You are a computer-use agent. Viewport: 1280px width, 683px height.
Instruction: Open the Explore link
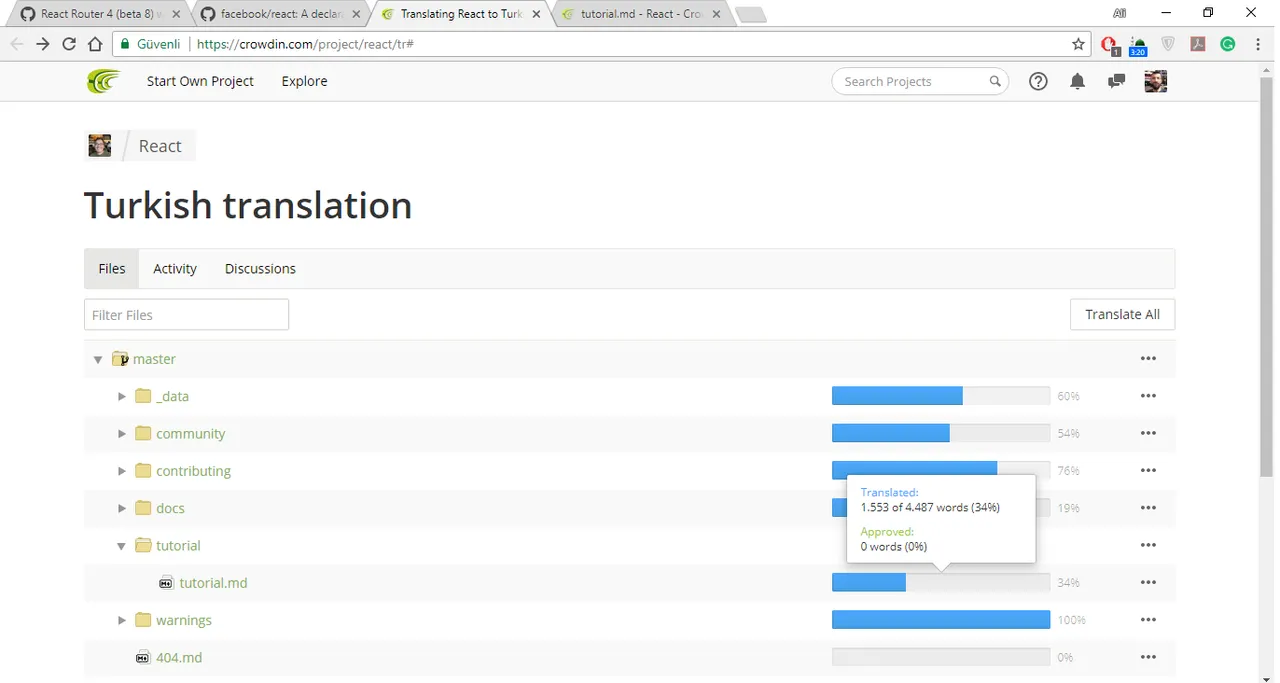coord(304,81)
